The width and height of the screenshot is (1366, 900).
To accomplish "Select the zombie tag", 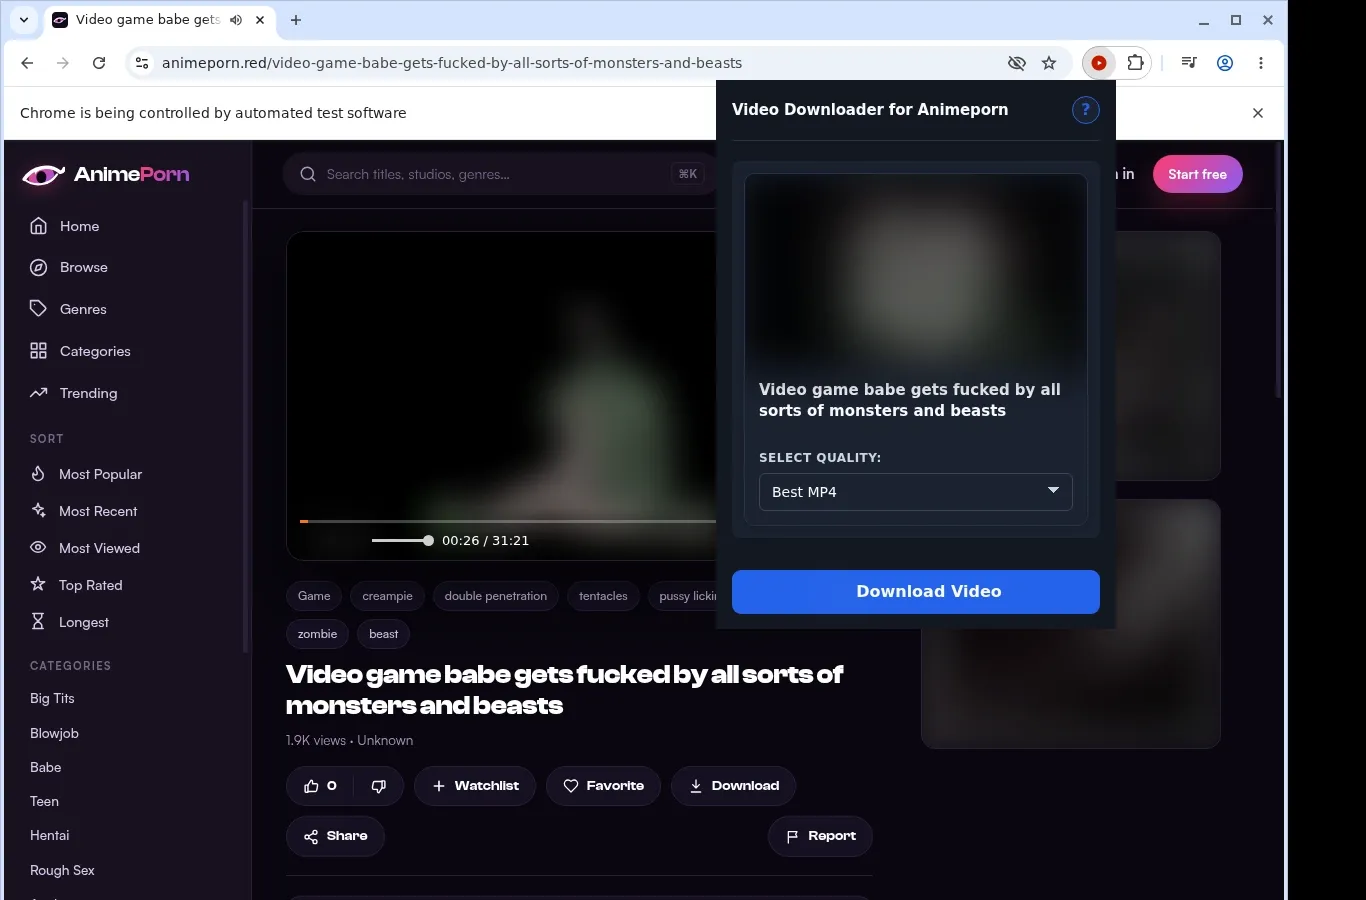I will tap(318, 634).
